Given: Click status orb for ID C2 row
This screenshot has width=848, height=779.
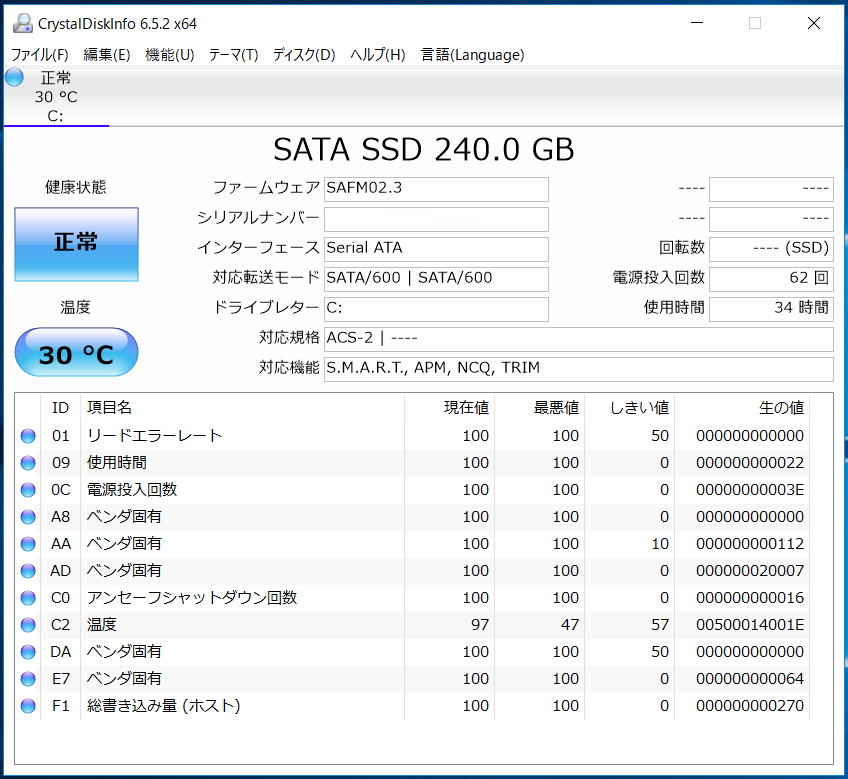Looking at the screenshot, I should (28, 625).
